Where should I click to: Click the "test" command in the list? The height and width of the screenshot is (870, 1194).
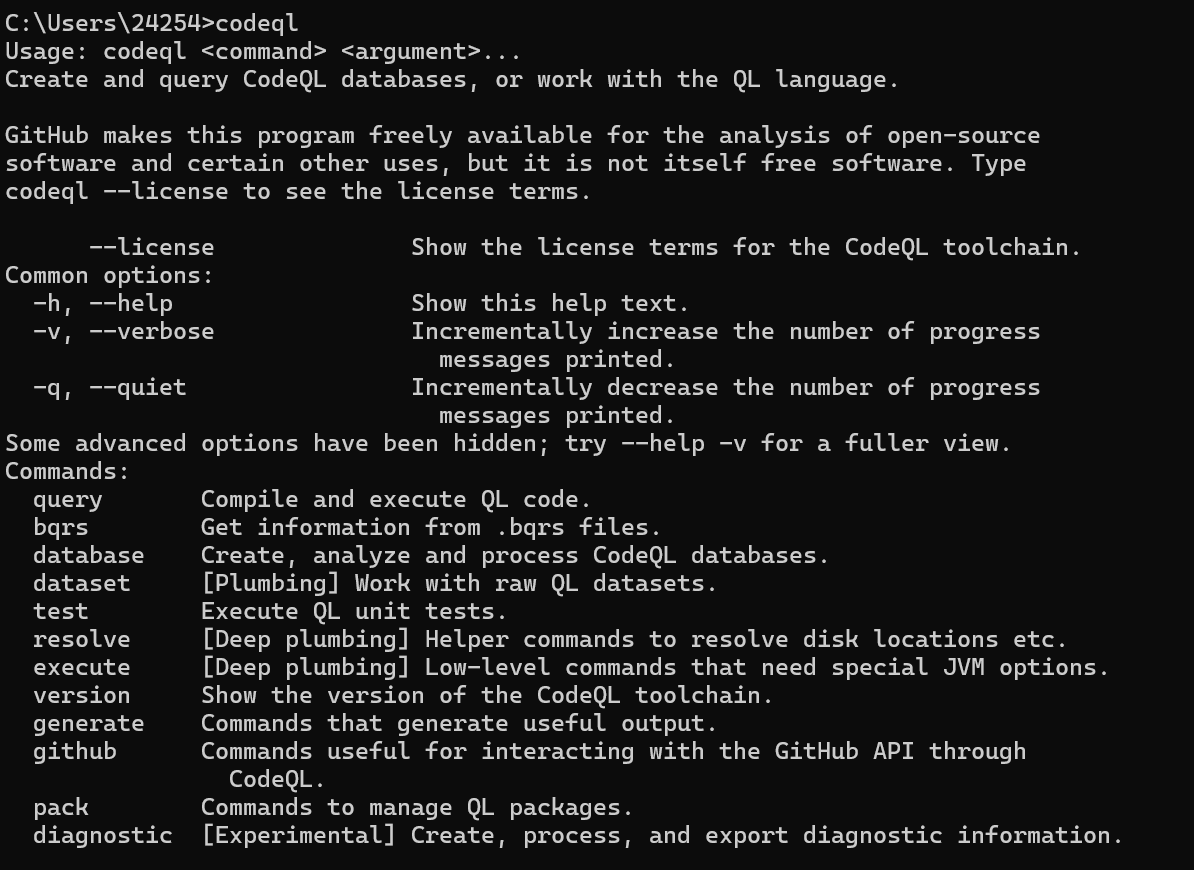[x=60, y=611]
